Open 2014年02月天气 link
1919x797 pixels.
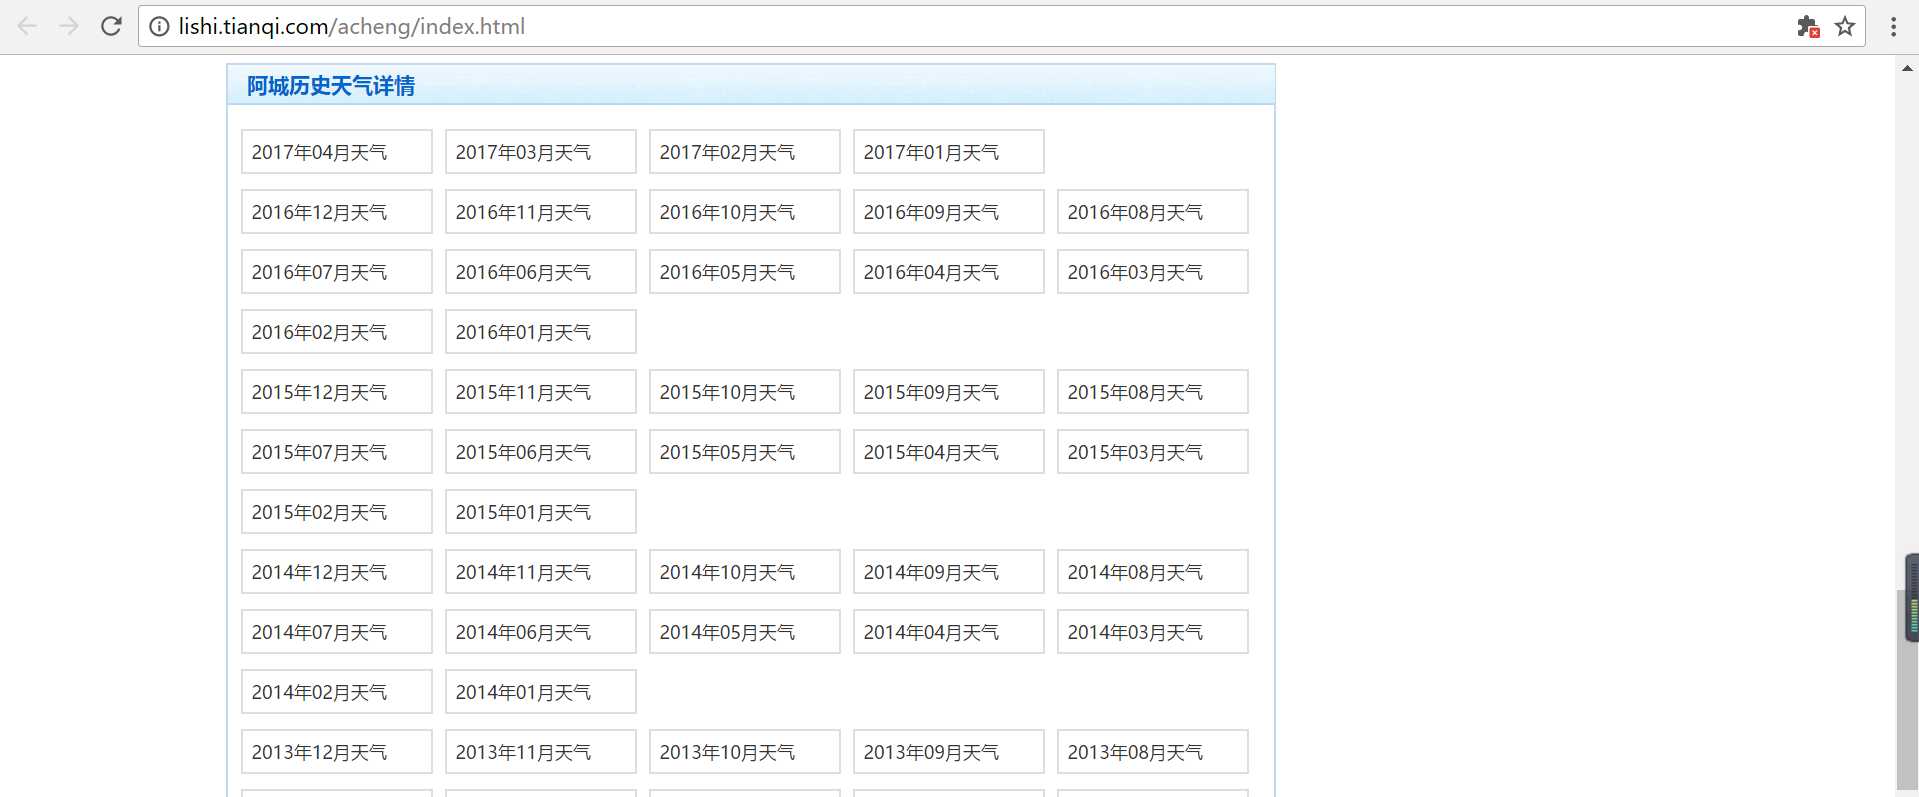(x=337, y=692)
